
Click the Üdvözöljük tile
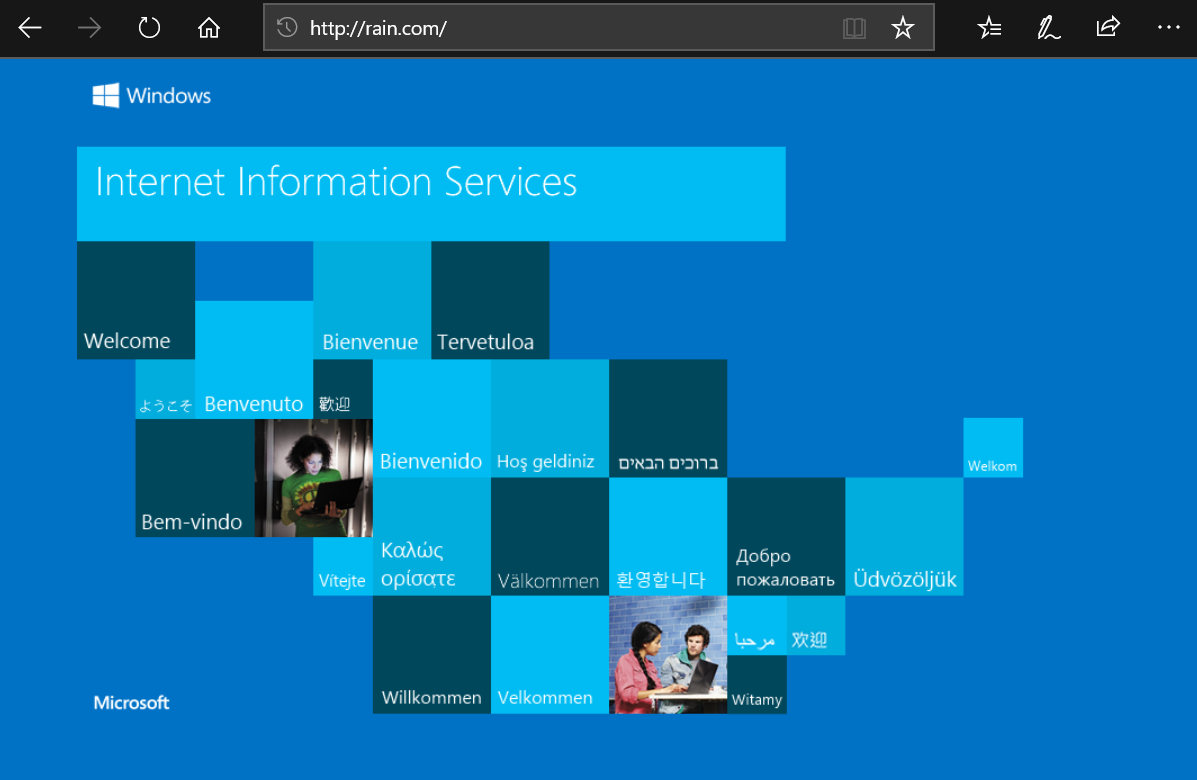click(x=905, y=537)
